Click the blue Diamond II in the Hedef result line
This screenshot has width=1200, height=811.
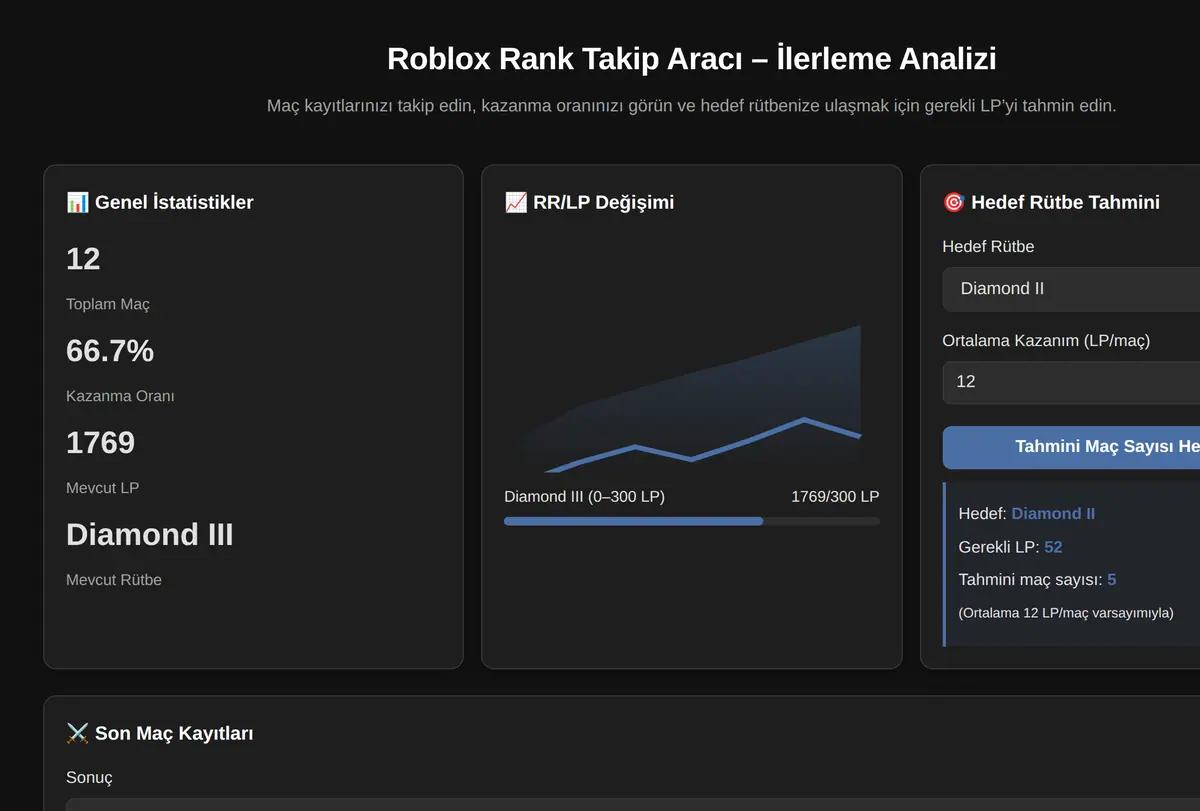click(1053, 514)
